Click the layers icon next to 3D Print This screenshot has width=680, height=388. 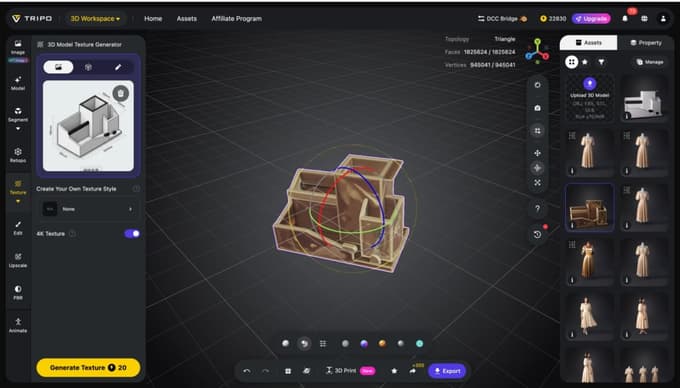tap(306, 371)
